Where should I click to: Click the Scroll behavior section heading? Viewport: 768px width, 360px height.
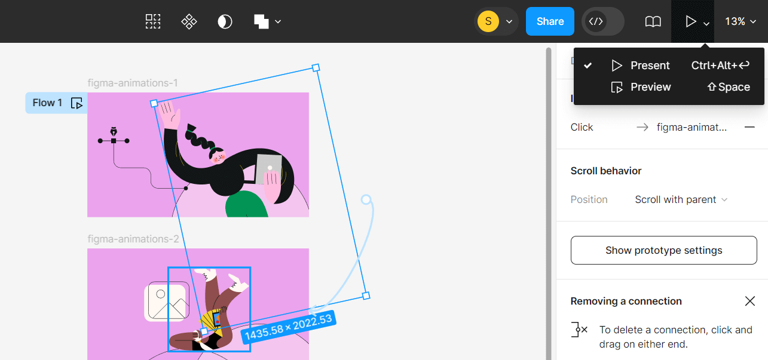pyautogui.click(x=606, y=171)
